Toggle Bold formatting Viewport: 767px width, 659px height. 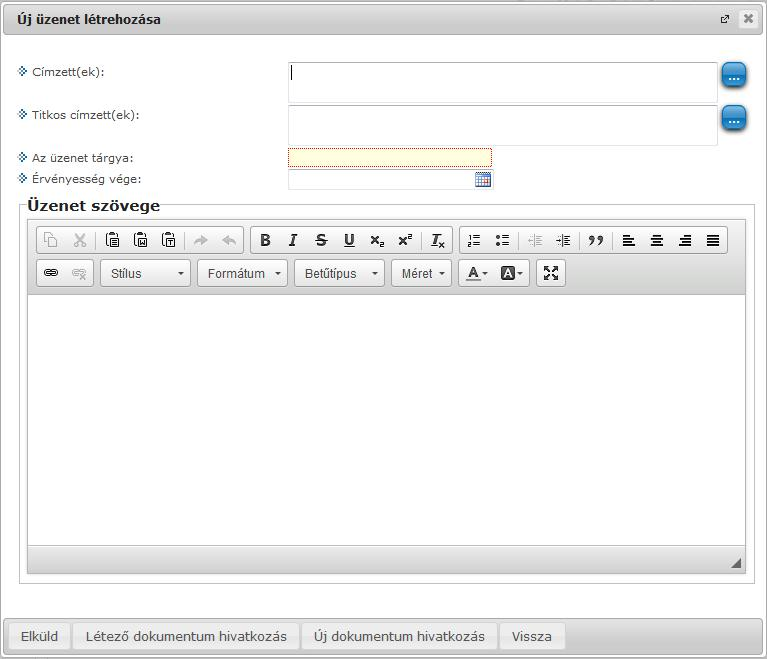pyautogui.click(x=265, y=240)
